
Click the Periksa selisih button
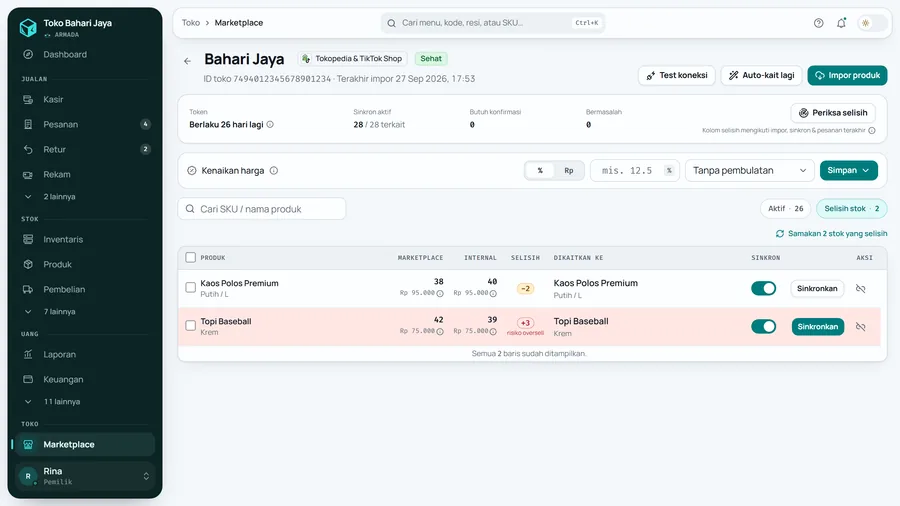click(833, 113)
